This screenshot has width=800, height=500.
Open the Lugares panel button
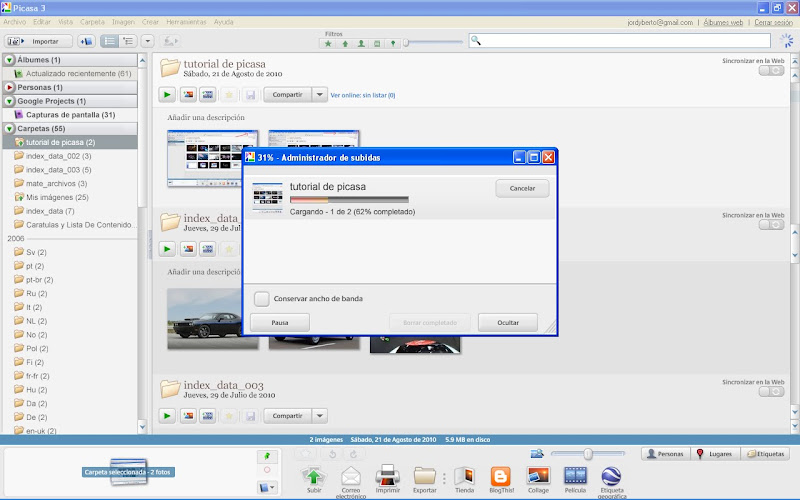pyautogui.click(x=715, y=454)
